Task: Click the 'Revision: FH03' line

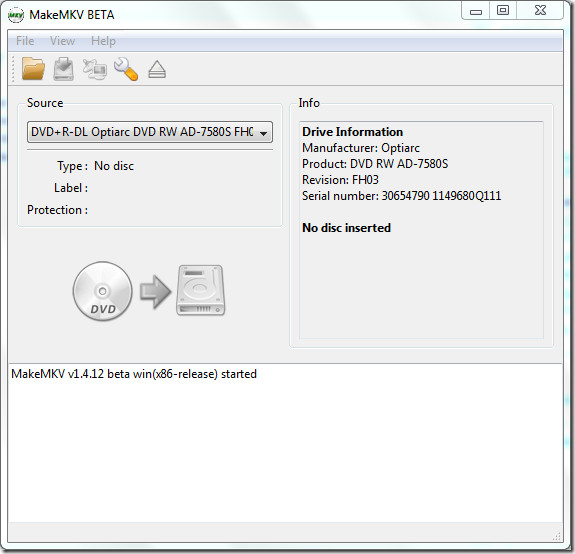Action: point(340,180)
